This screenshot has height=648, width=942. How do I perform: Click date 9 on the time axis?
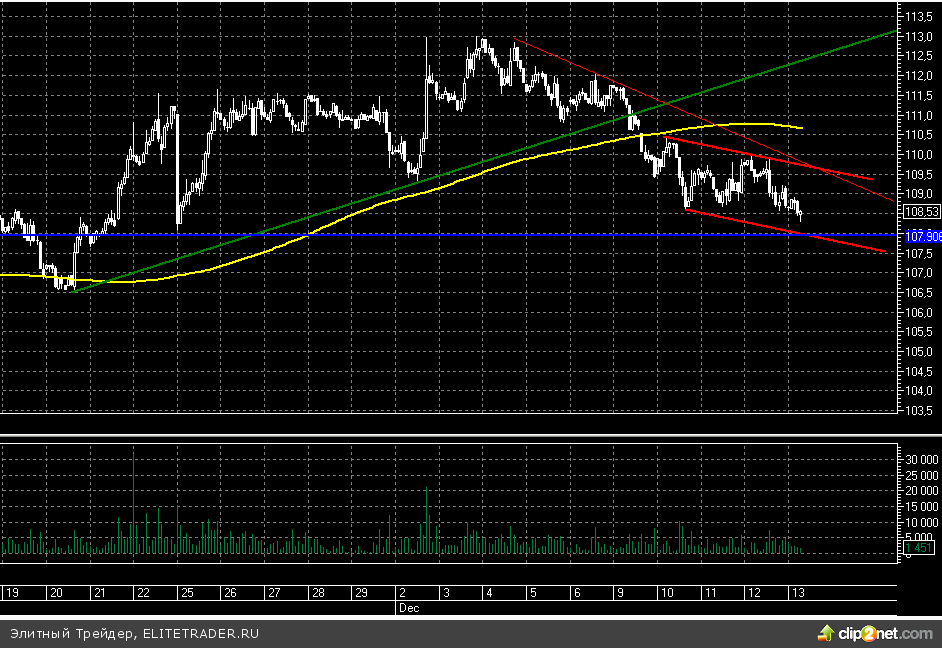click(x=621, y=593)
